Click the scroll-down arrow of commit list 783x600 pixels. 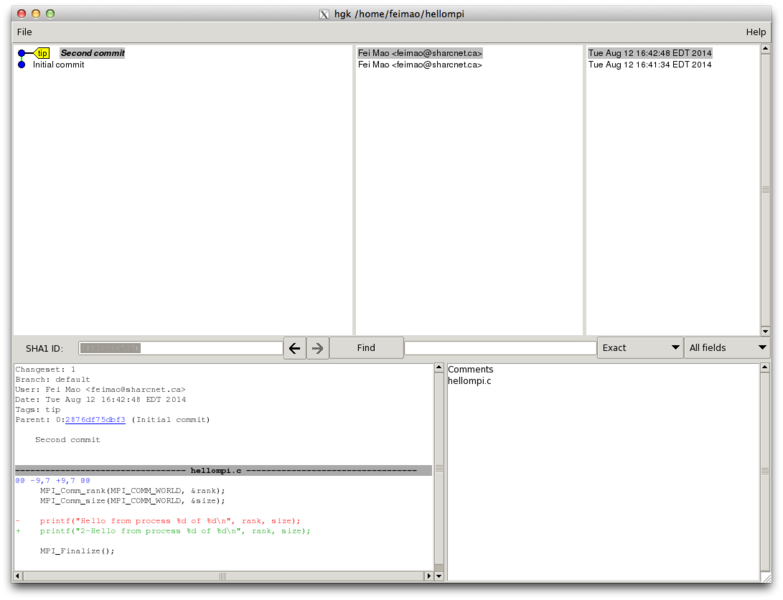[765, 330]
